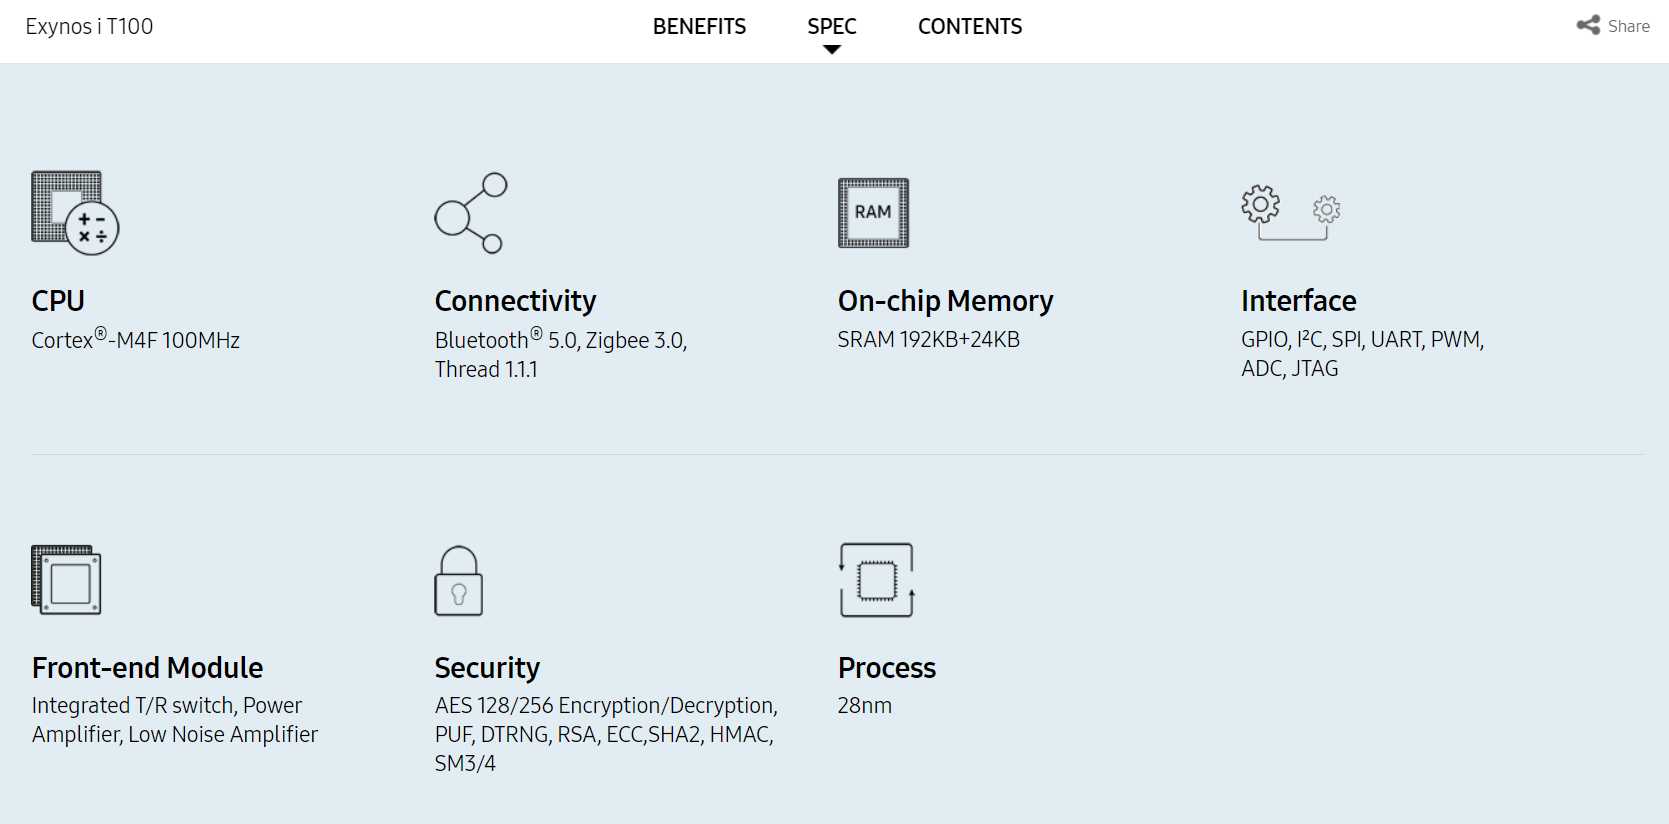Click the On-chip Memory heading

click(x=945, y=301)
